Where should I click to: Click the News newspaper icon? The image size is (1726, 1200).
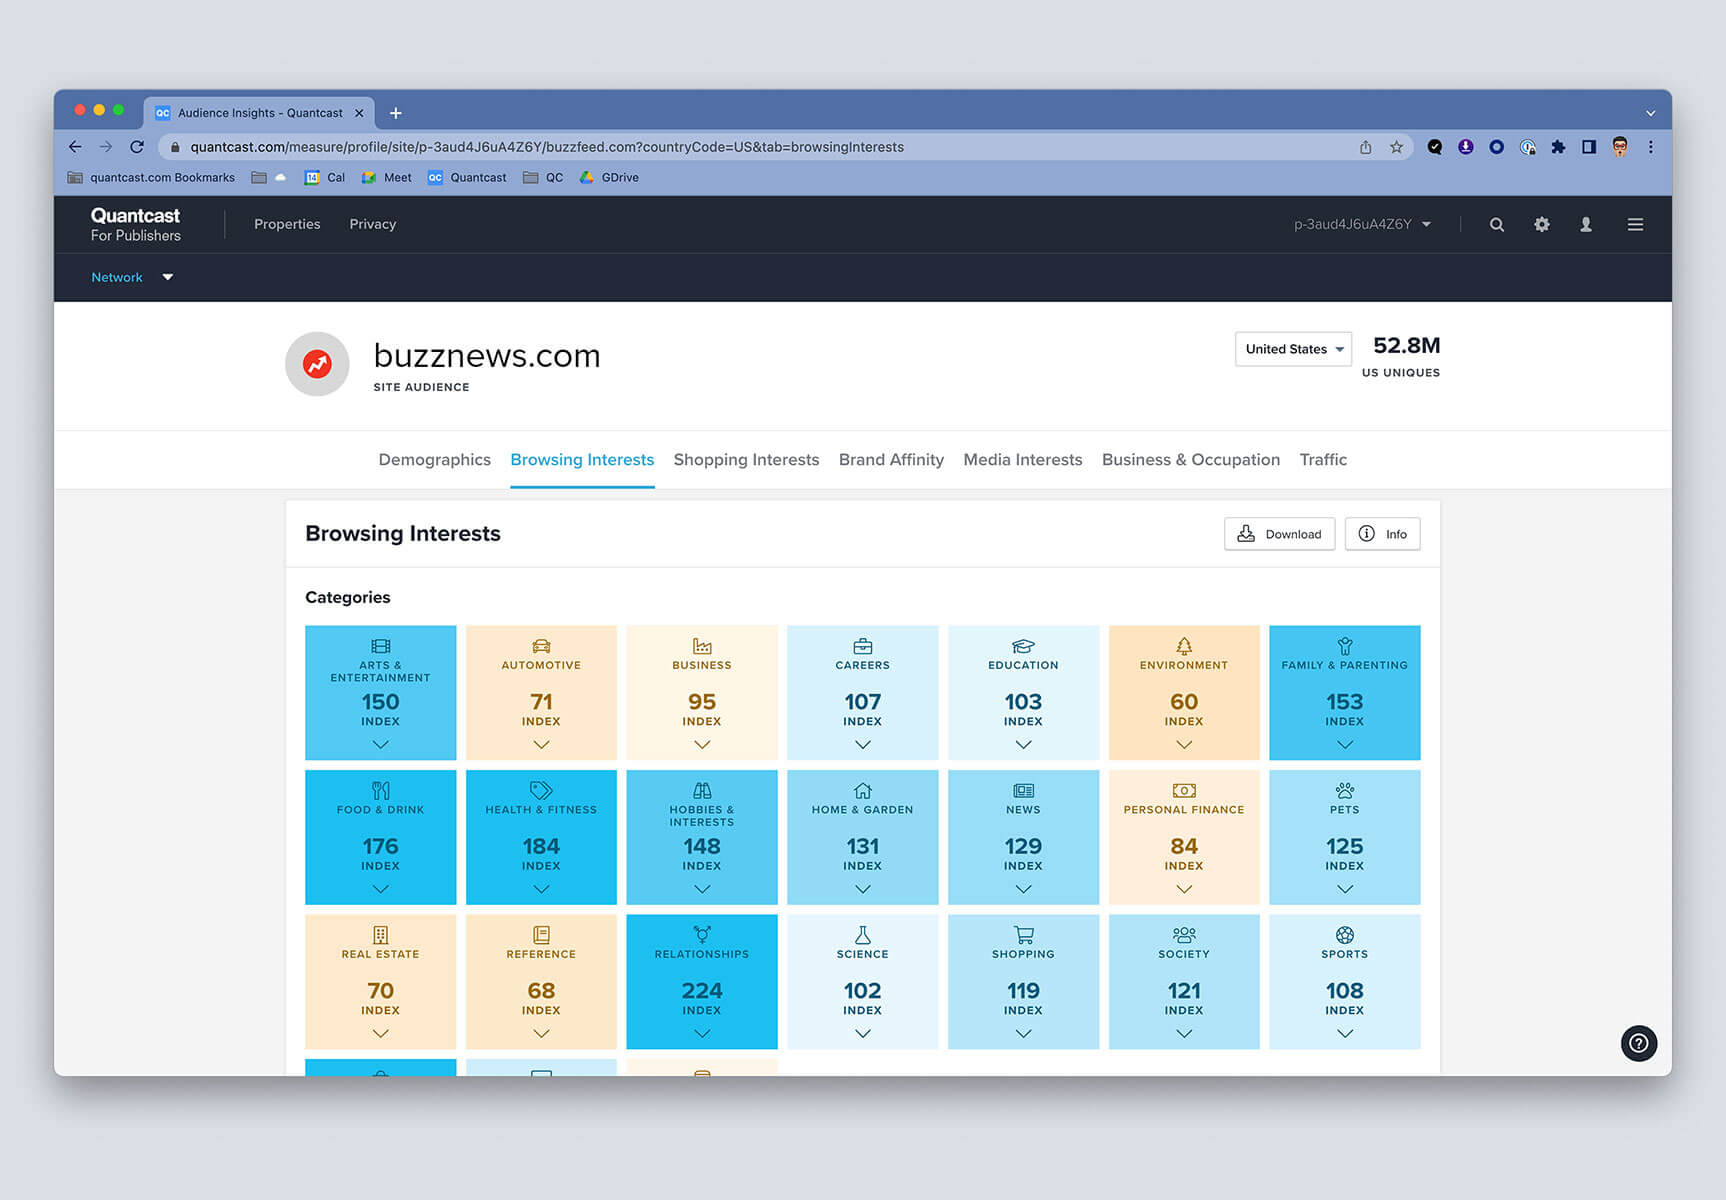pyautogui.click(x=1023, y=790)
